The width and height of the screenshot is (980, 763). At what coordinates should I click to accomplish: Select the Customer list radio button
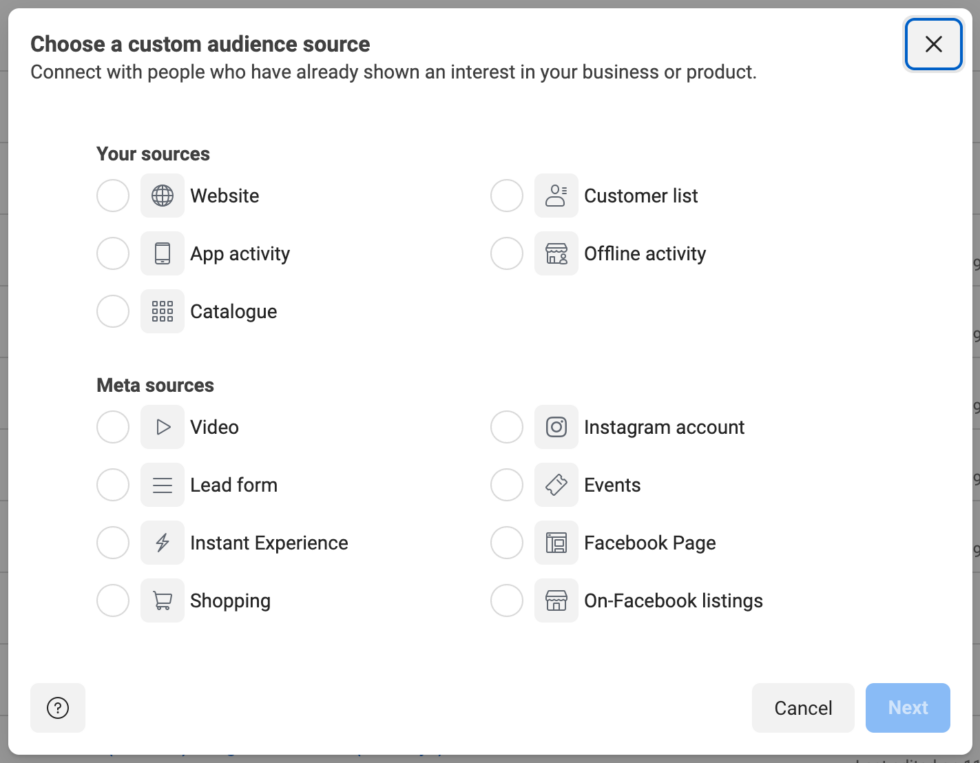coord(506,196)
